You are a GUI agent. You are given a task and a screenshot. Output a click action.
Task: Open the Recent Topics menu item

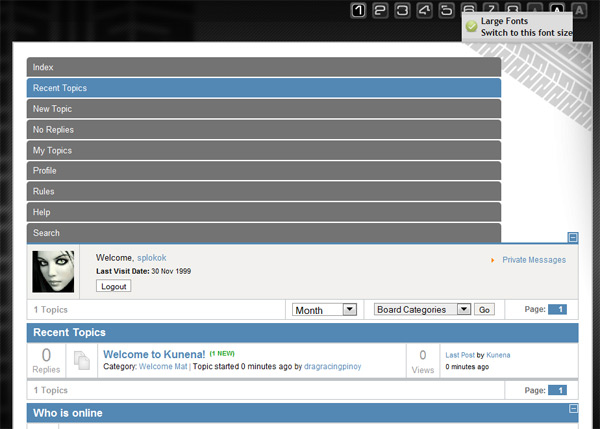point(263,88)
